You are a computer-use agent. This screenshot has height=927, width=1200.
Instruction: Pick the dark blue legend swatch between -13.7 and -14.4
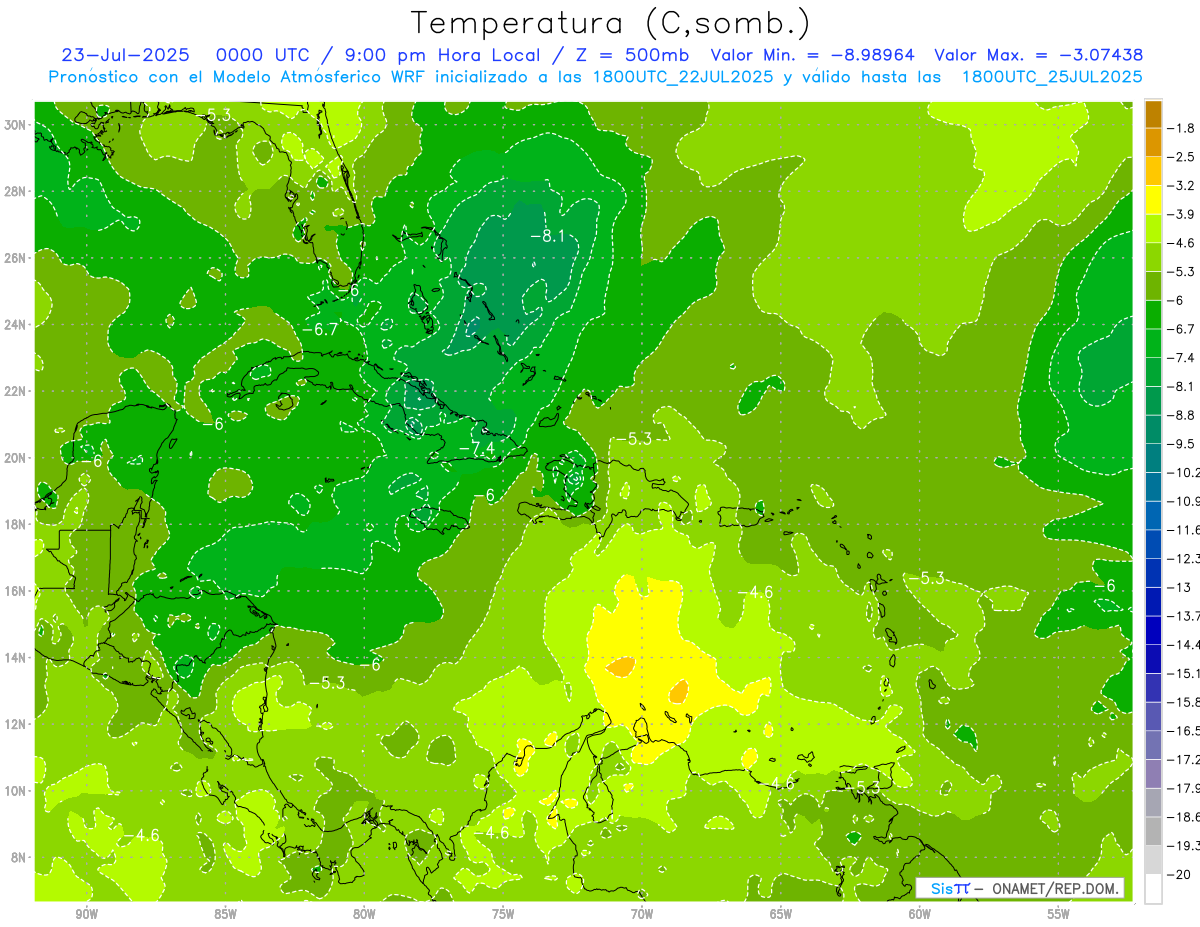click(1153, 630)
